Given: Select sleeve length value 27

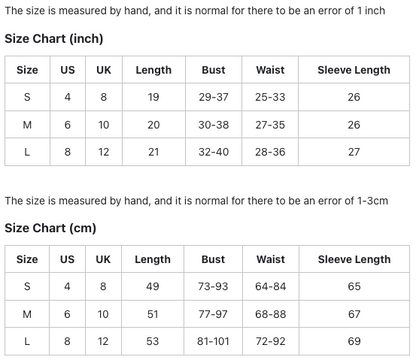Looking at the screenshot, I should (x=354, y=152).
